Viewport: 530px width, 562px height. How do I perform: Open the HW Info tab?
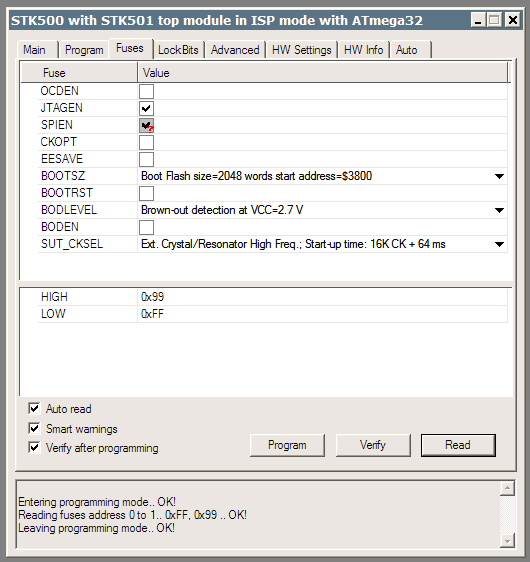click(363, 49)
